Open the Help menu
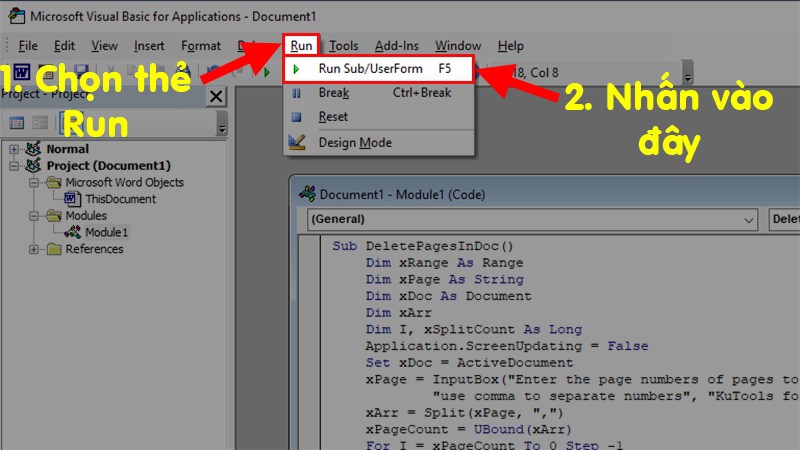 click(511, 45)
